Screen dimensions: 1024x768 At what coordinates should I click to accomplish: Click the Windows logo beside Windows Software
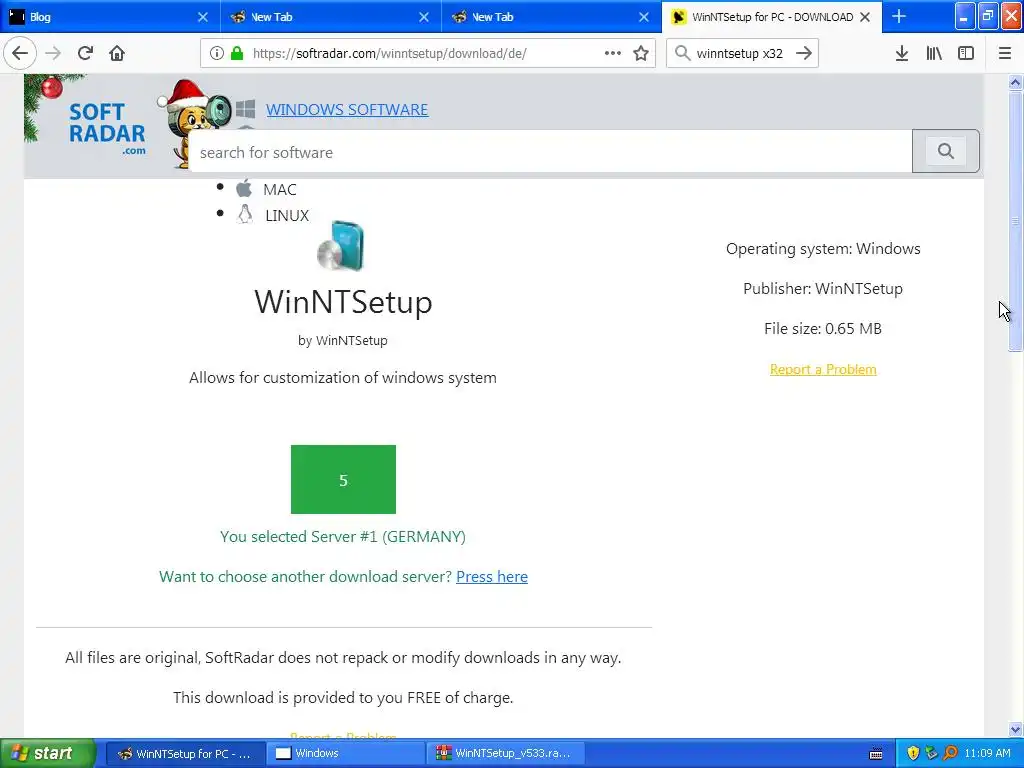246,109
